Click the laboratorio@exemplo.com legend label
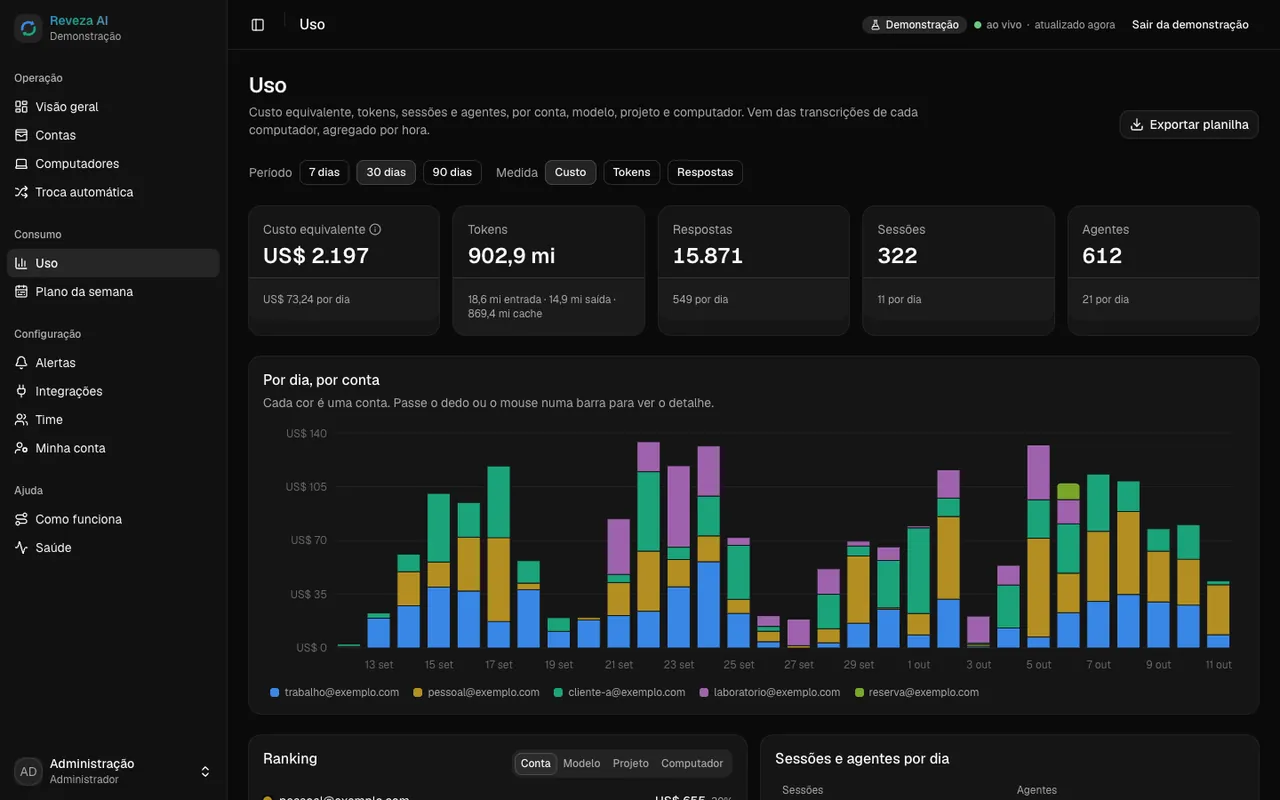Viewport: 1280px width, 800px height. (x=777, y=692)
